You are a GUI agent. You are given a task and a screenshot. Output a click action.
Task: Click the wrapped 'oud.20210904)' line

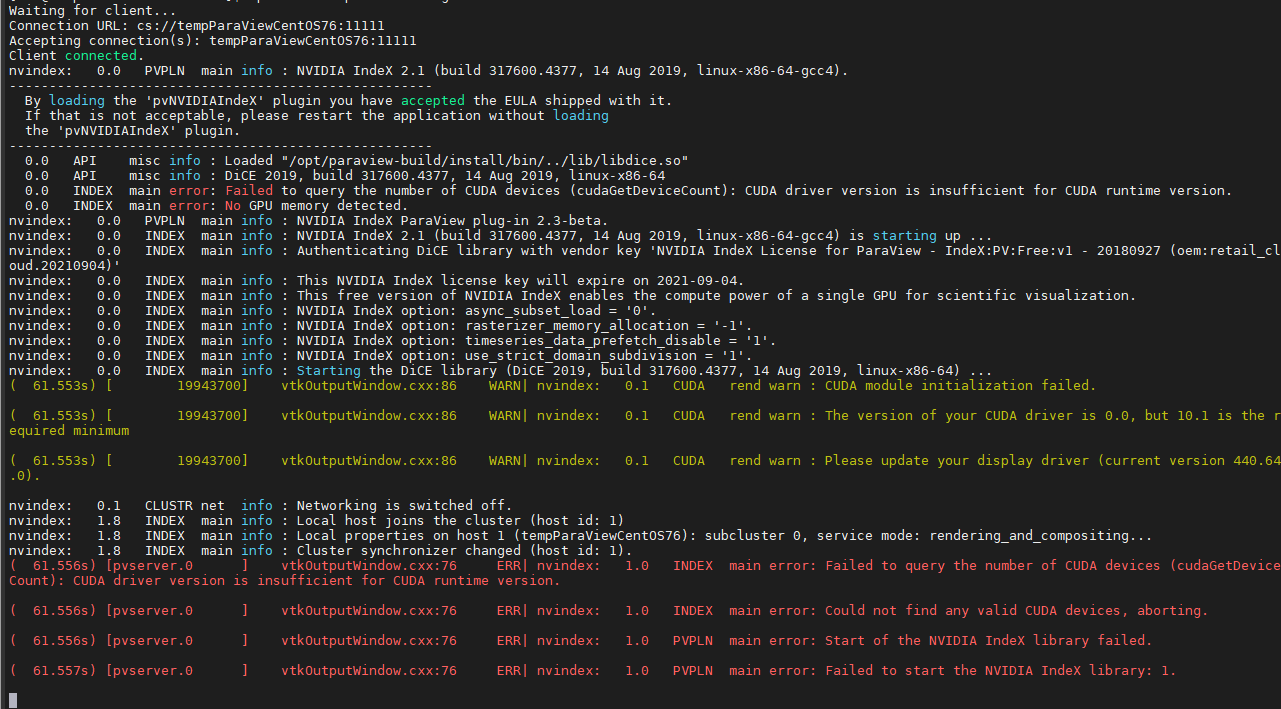coord(65,265)
